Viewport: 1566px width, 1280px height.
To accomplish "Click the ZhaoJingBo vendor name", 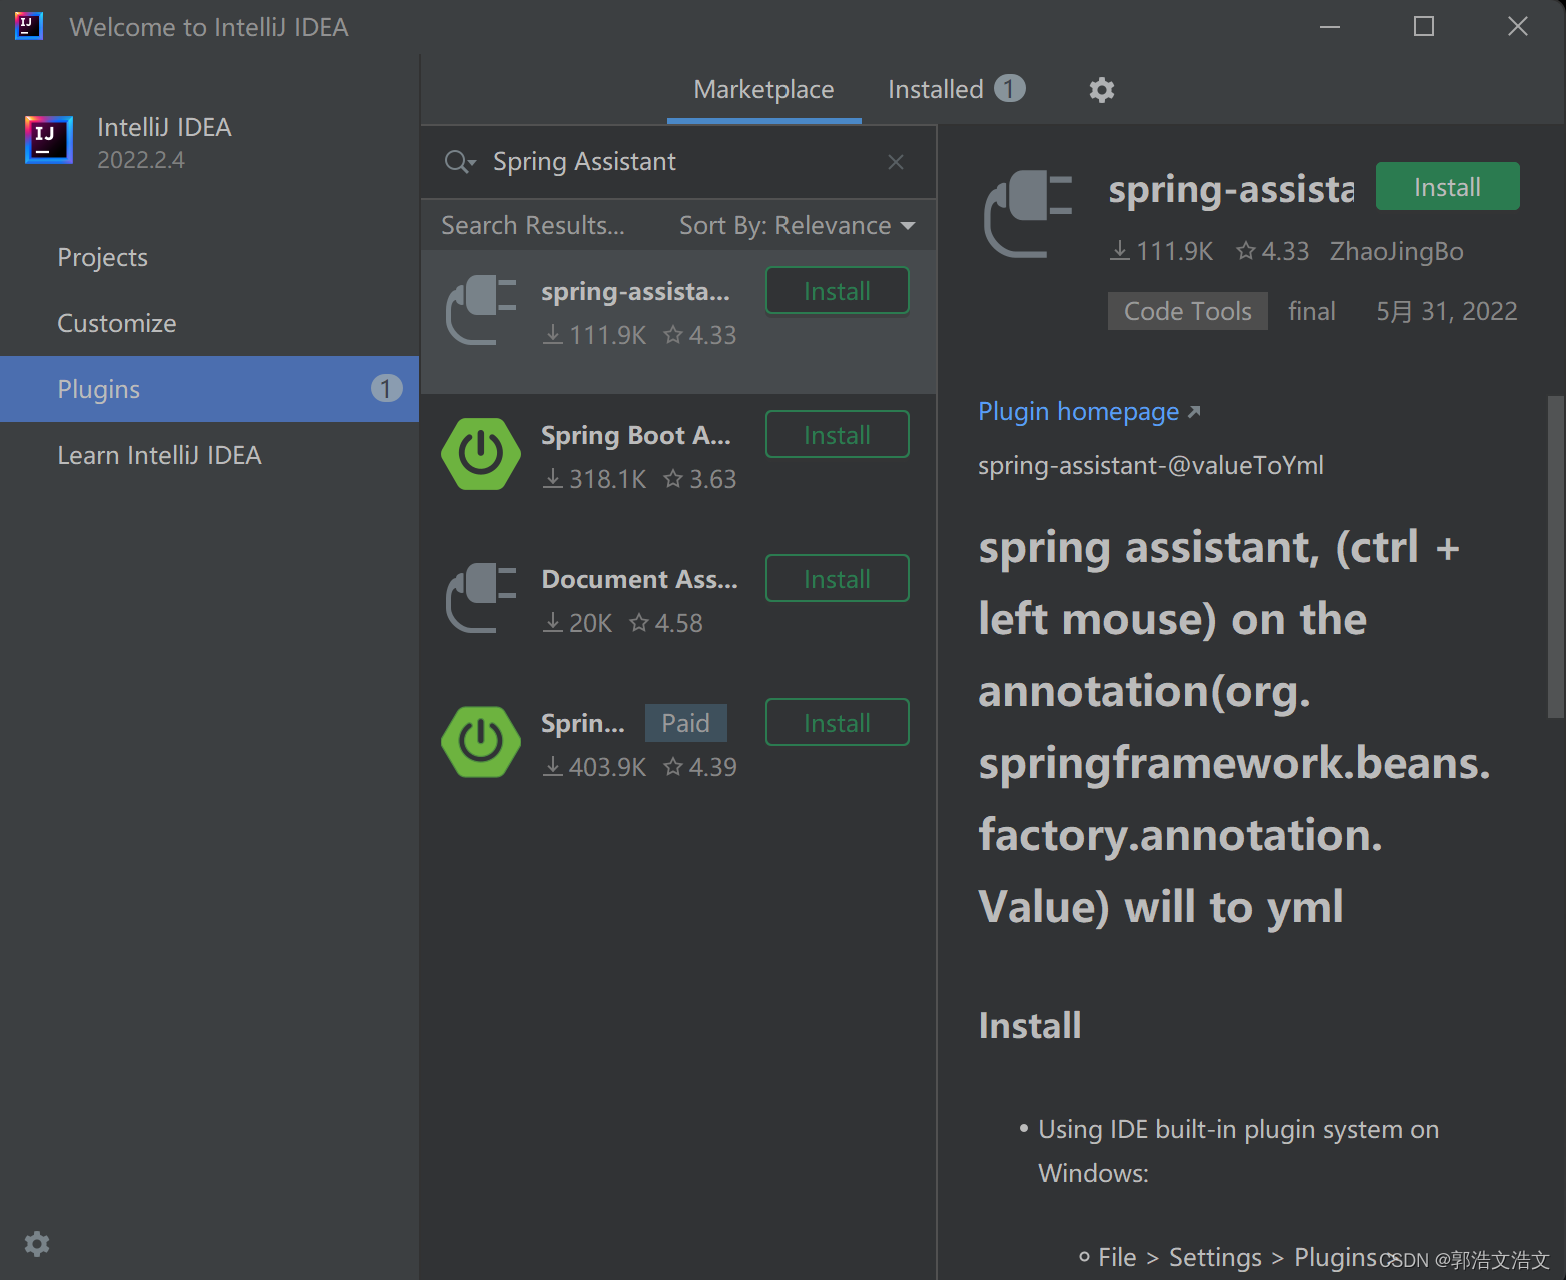I will coord(1396,252).
